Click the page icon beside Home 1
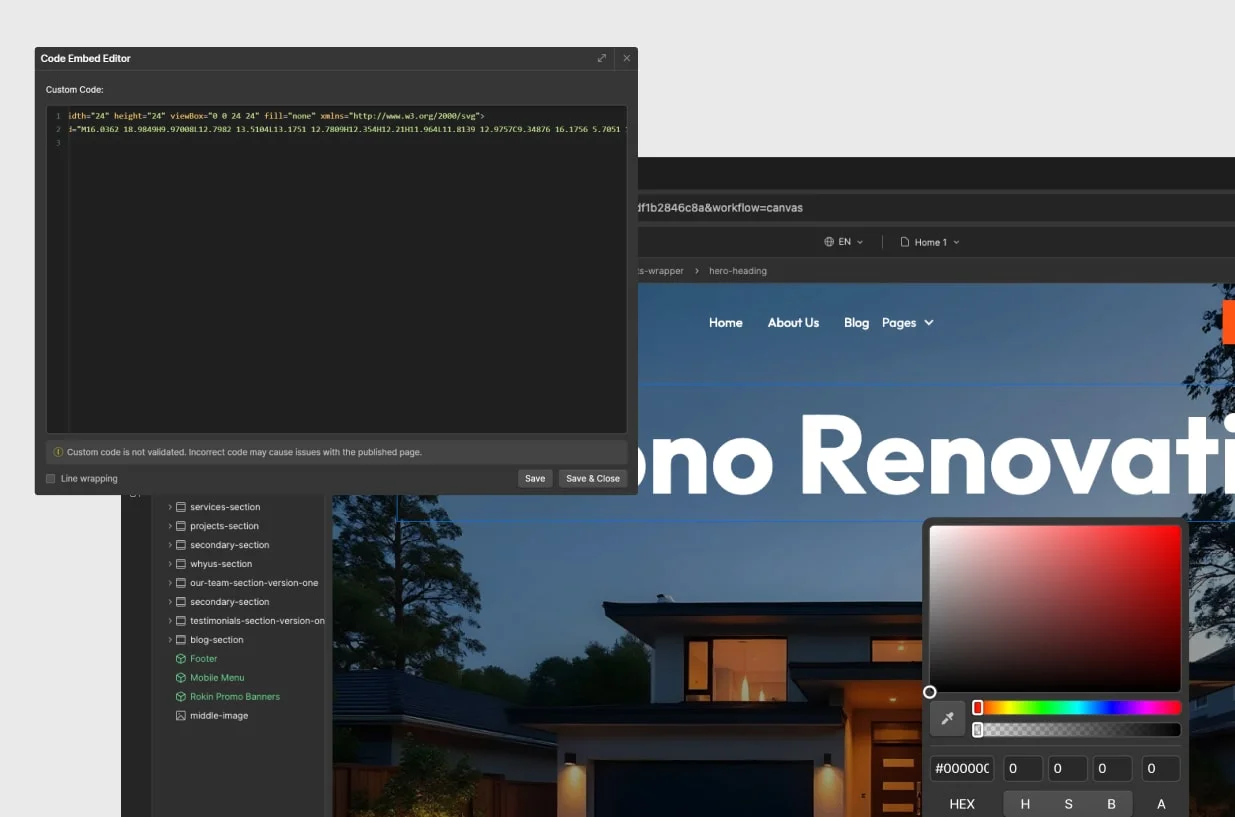Screen dimensions: 1235x817 tap(905, 242)
